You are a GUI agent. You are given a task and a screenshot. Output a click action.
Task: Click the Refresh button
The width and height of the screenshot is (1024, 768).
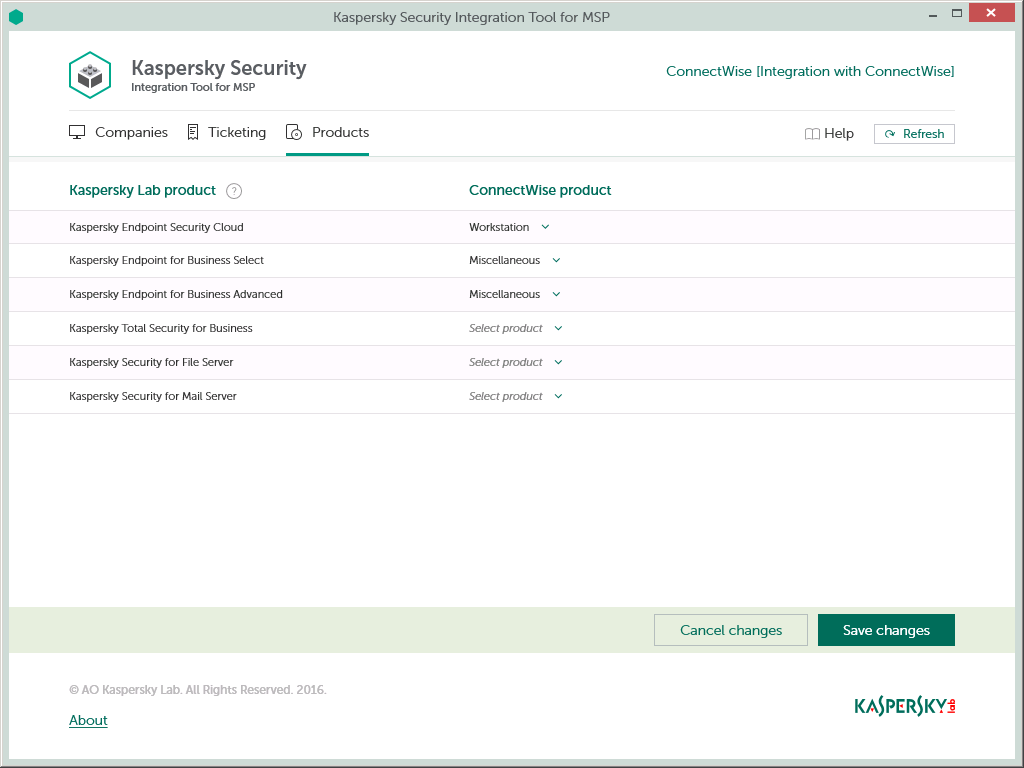pos(914,134)
